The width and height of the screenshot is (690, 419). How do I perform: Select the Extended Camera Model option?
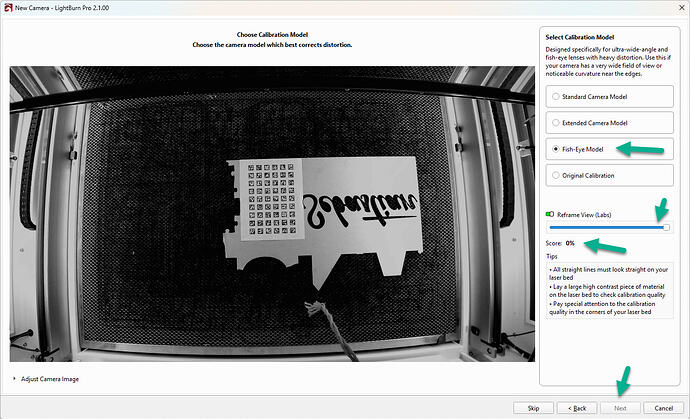609,123
